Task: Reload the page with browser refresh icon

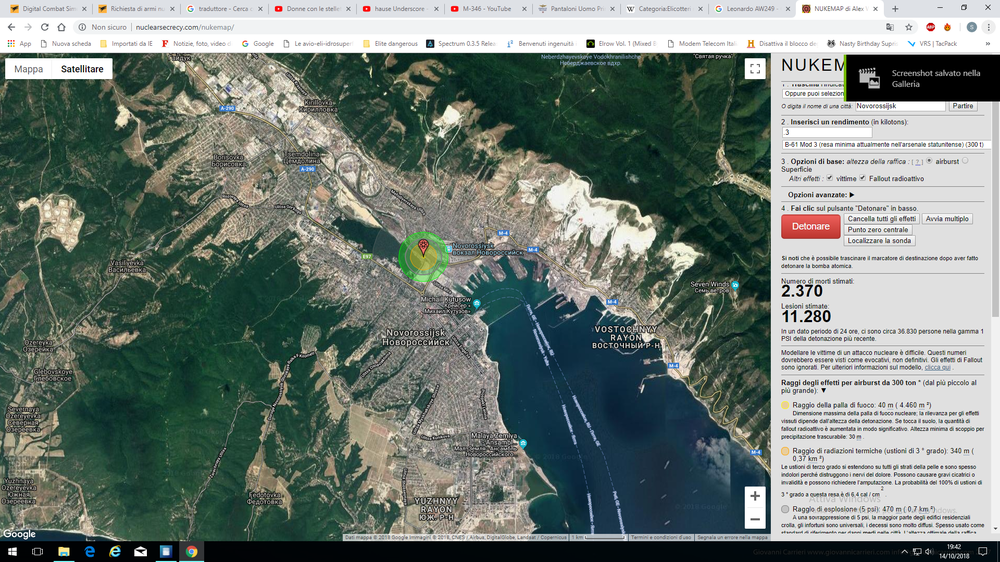Action: click(45, 27)
